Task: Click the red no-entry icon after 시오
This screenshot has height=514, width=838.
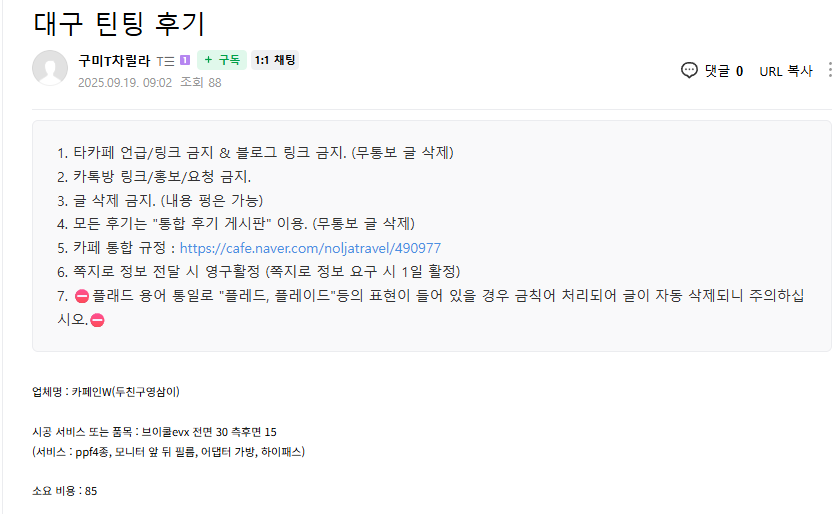Action: (x=98, y=320)
